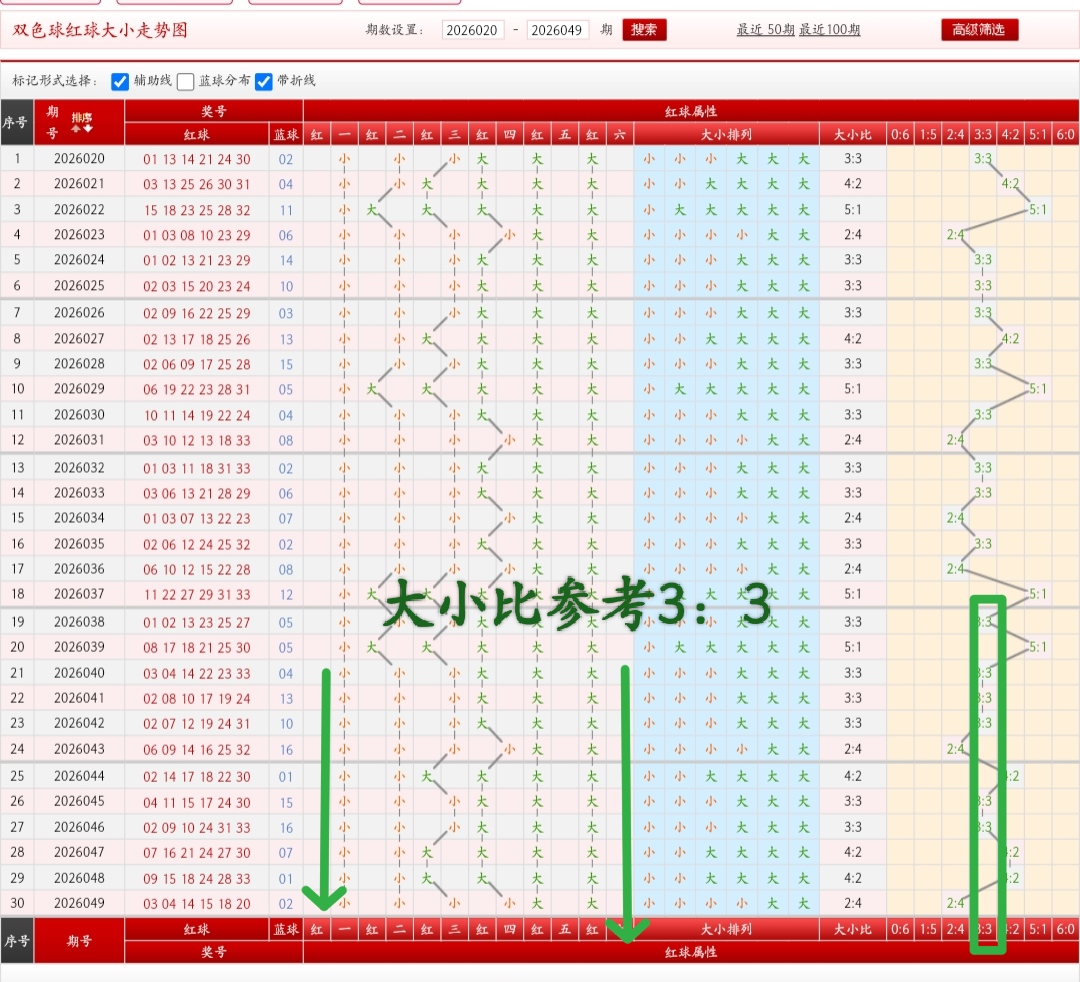1080x982 pixels.
Task: Click red numbers 06 19 22 23 28 31
Action: click(x=197, y=389)
